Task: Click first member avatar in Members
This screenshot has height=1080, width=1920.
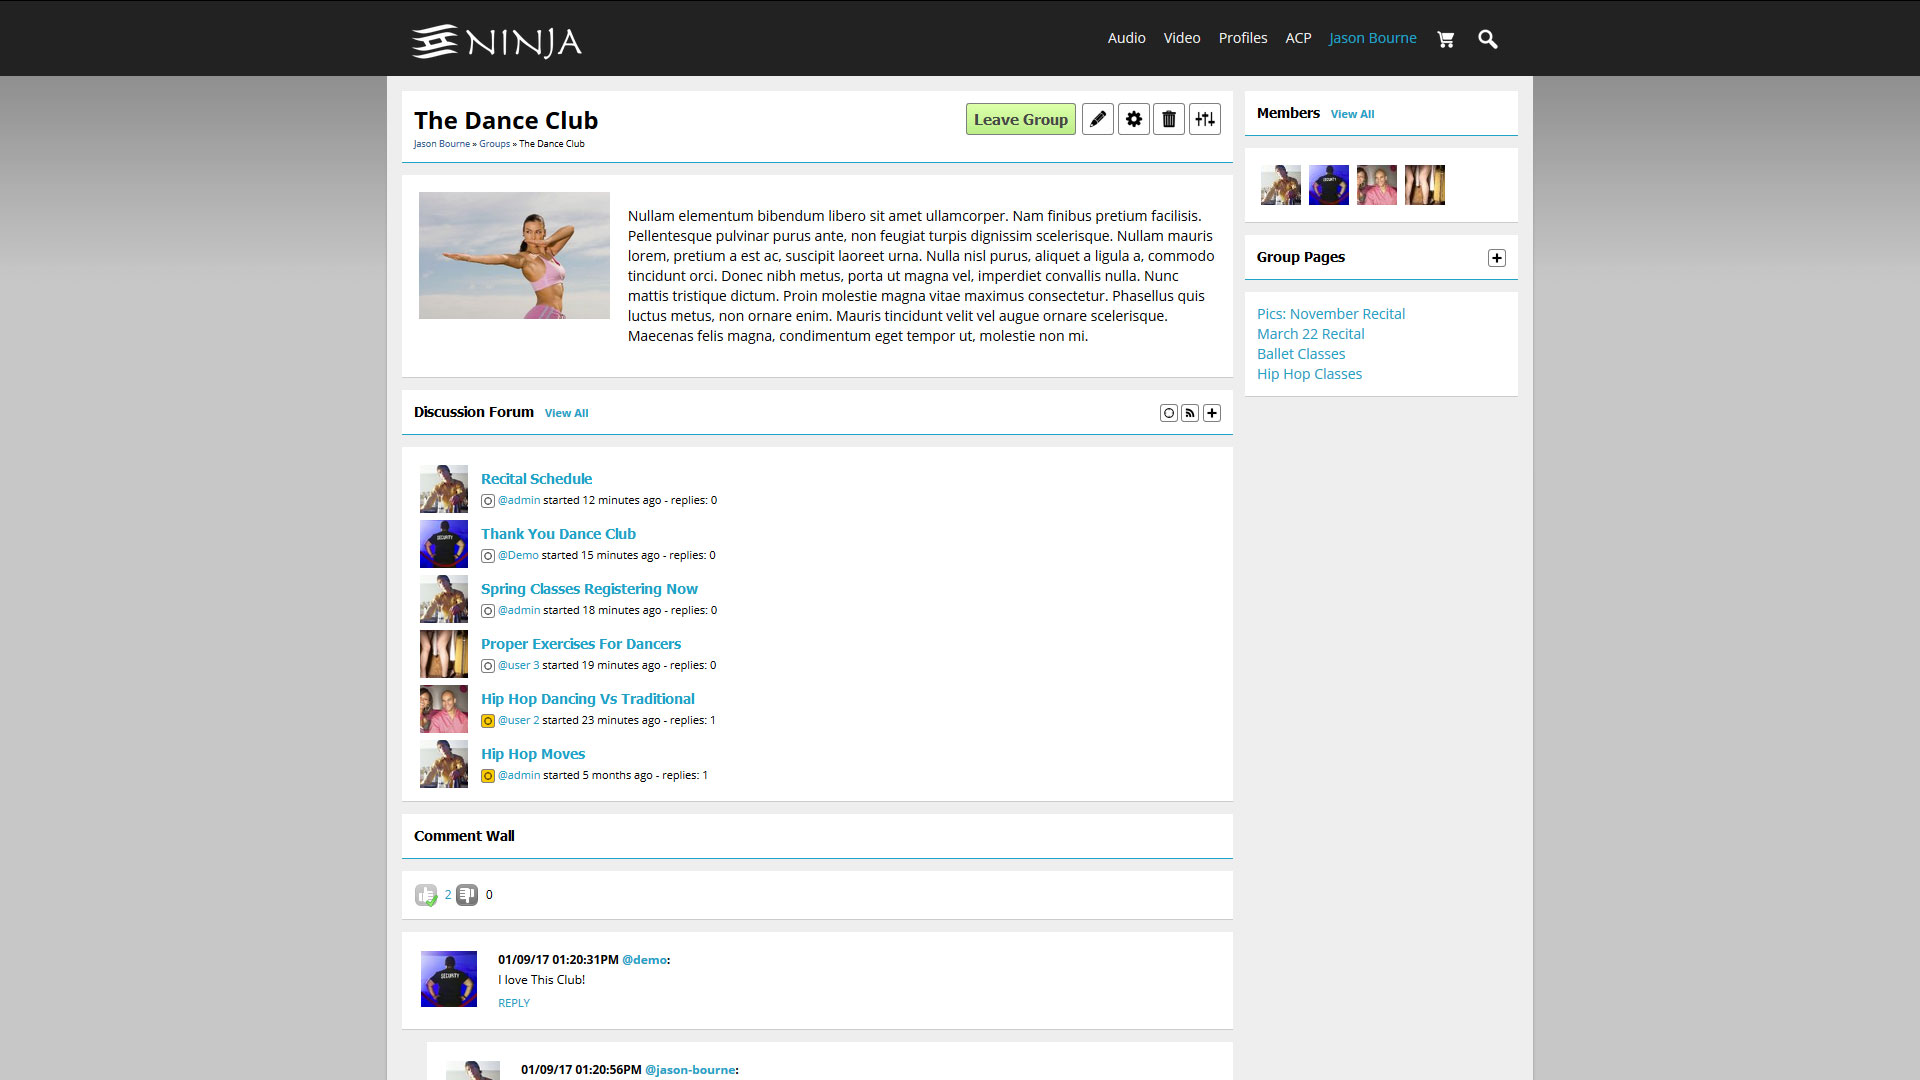Action: coord(1281,185)
